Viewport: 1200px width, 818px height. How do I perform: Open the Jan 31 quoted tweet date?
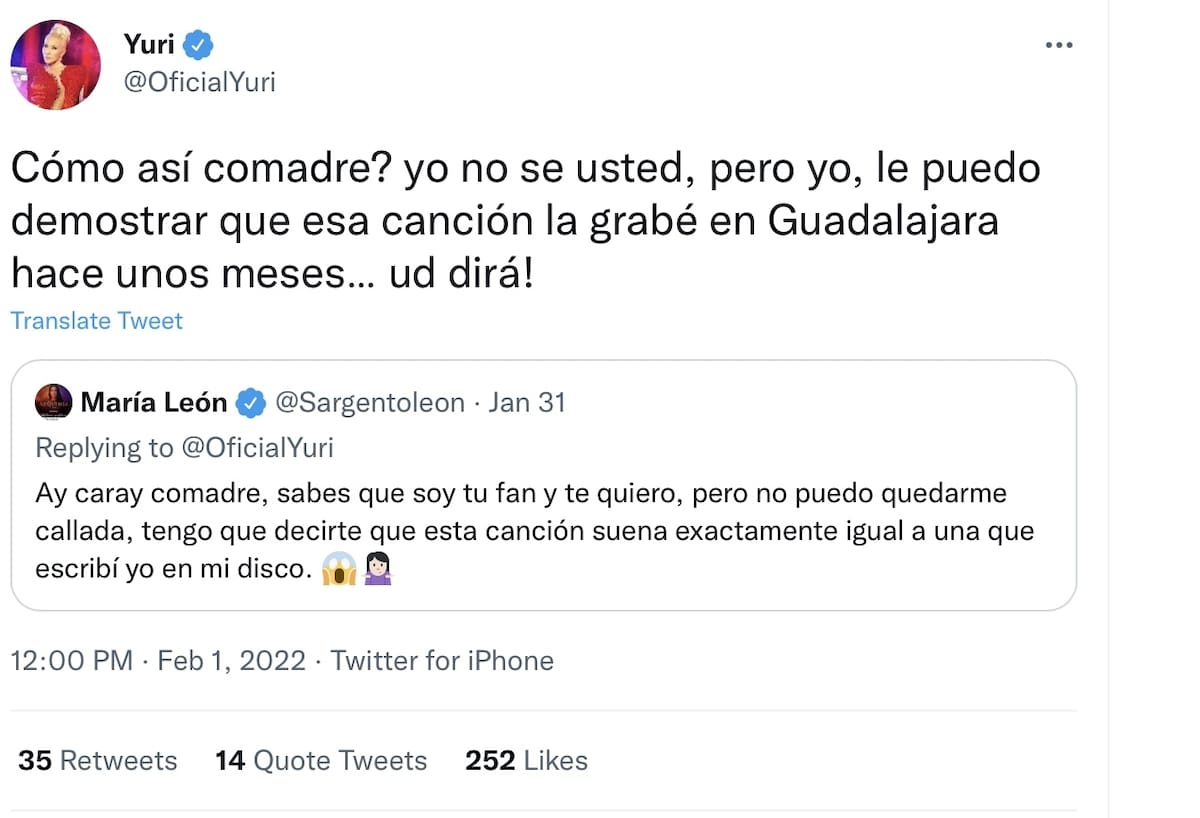coord(526,403)
